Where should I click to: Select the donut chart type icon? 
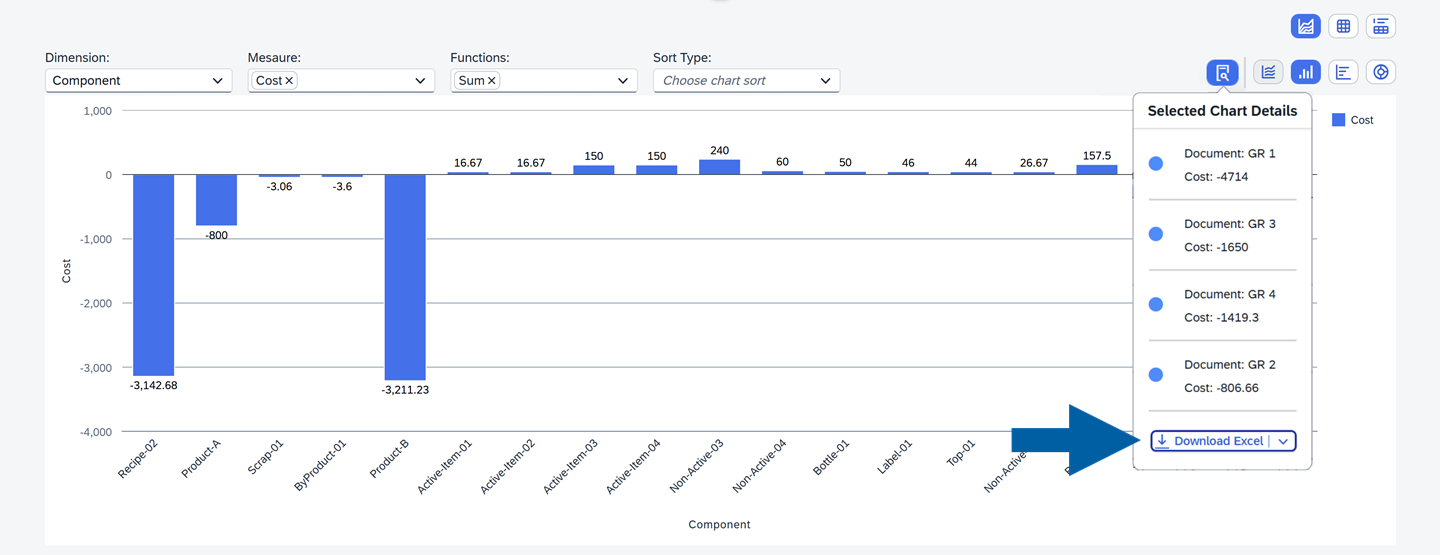tap(1381, 72)
